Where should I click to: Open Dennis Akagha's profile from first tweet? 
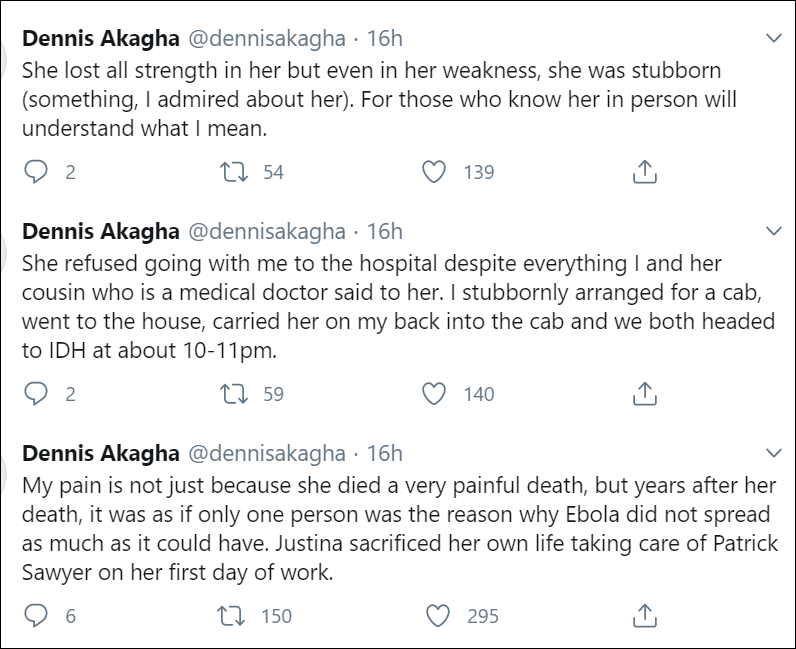[100, 38]
